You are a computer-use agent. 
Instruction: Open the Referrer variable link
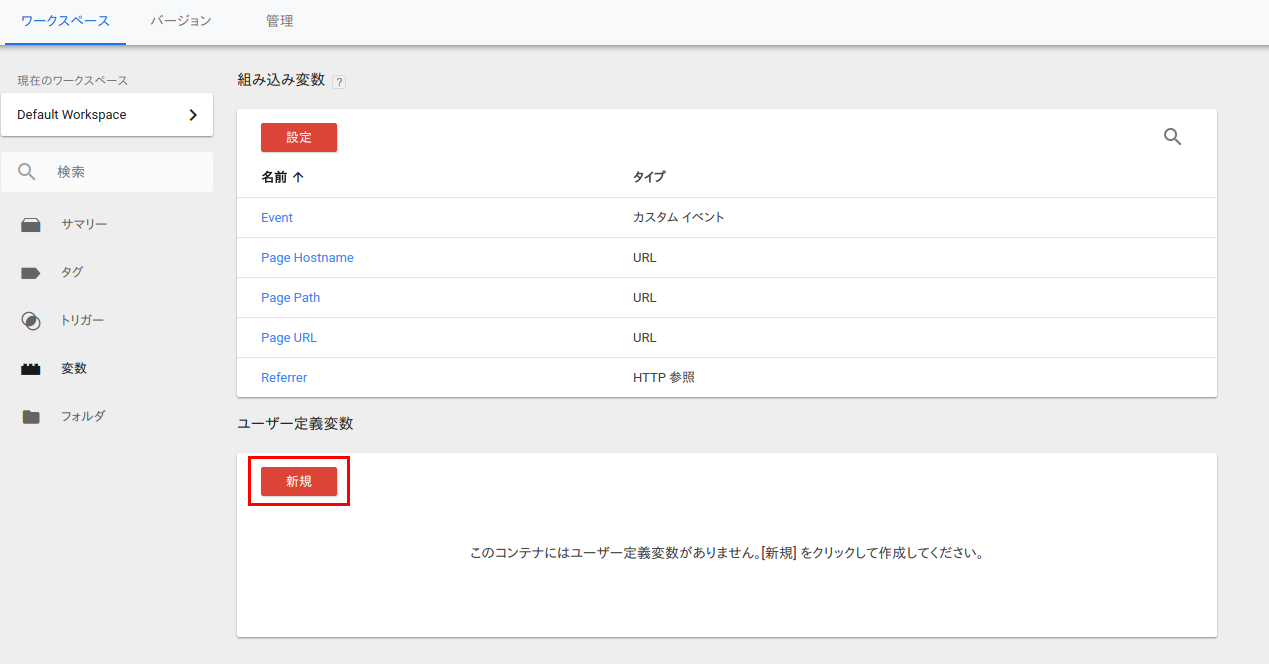point(283,377)
